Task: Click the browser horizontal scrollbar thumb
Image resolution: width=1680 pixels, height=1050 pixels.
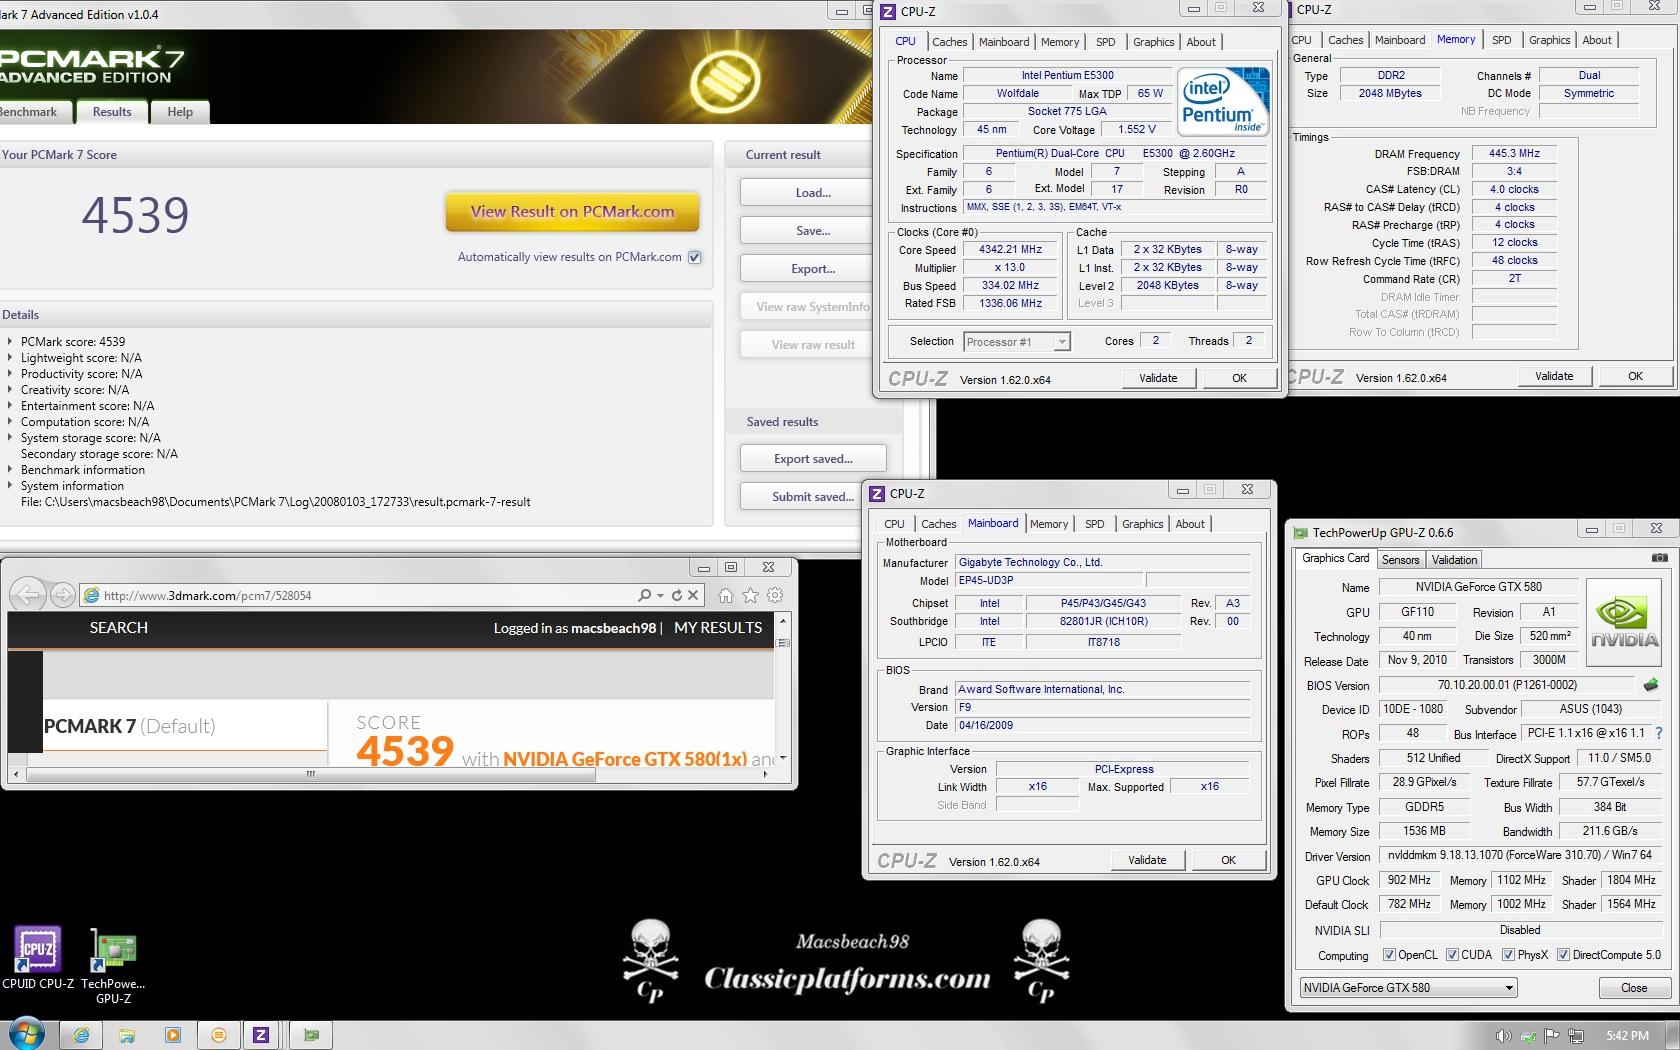Action: (x=311, y=774)
